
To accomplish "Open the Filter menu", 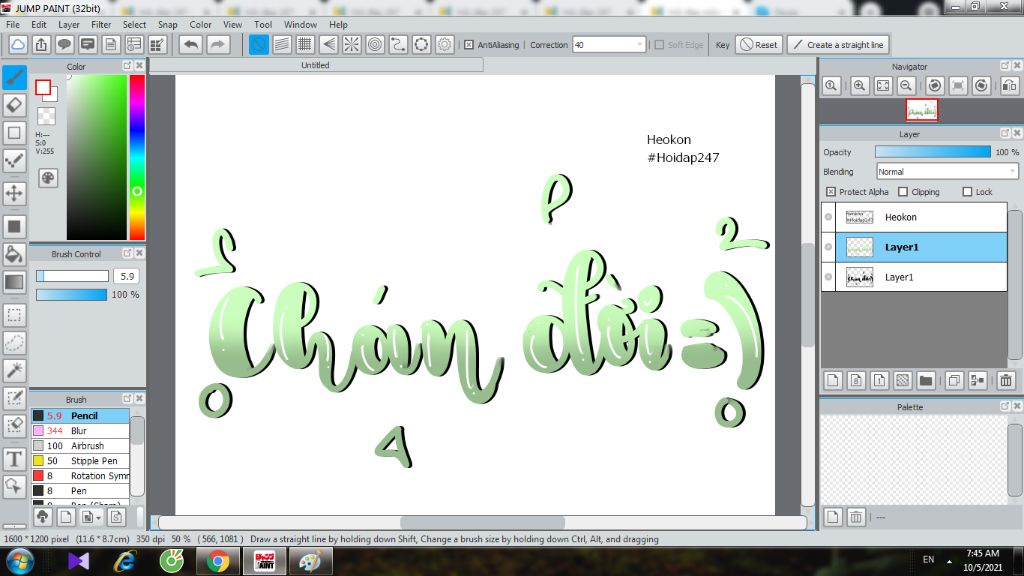I will [x=101, y=24].
